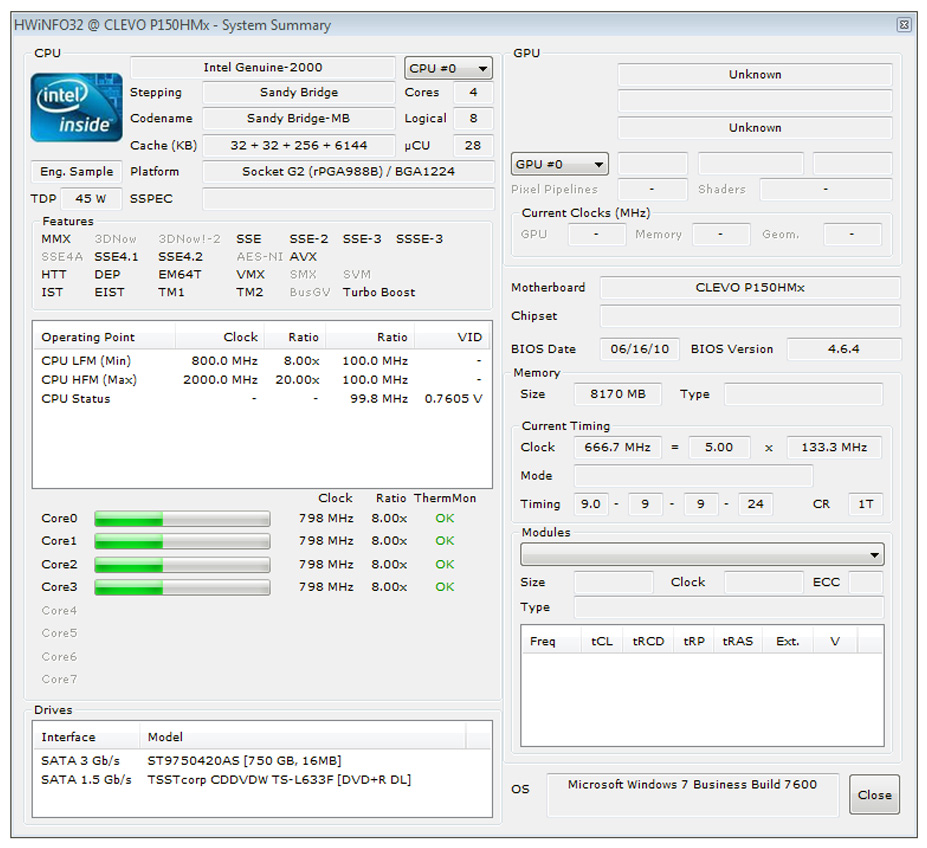
Task: Click the BIOS Version 4.6.4 field
Action: click(x=843, y=349)
